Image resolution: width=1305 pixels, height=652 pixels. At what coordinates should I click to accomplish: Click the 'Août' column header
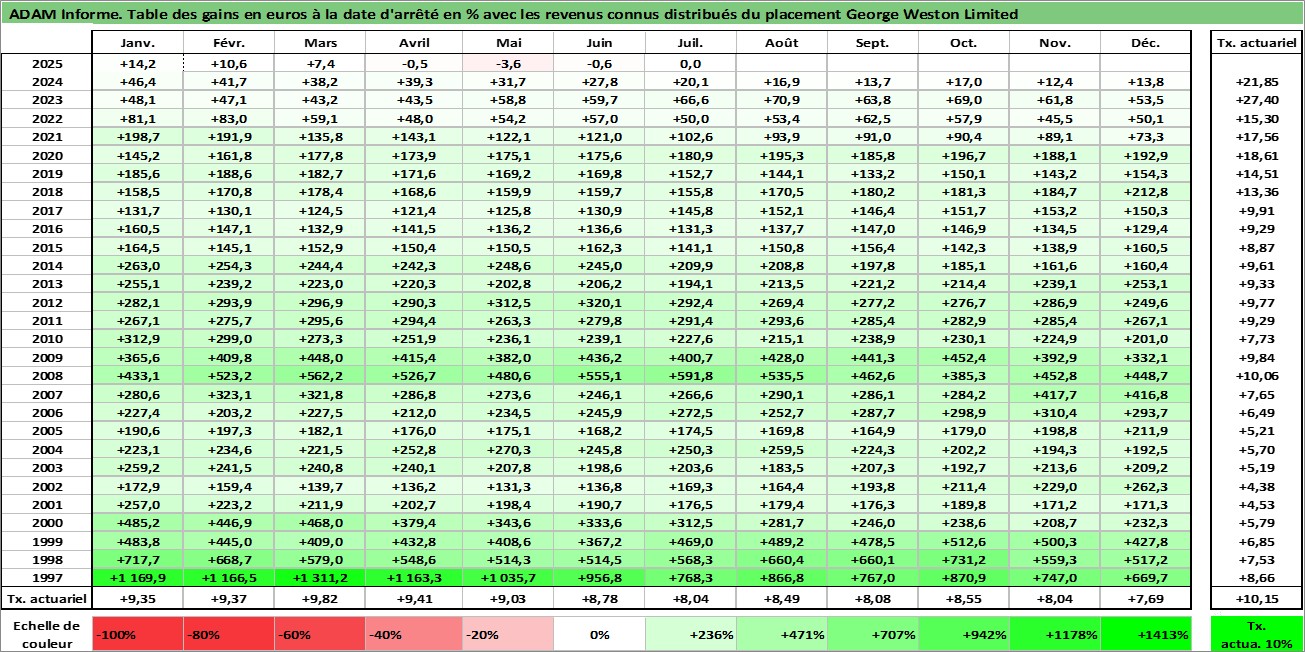[x=780, y=43]
